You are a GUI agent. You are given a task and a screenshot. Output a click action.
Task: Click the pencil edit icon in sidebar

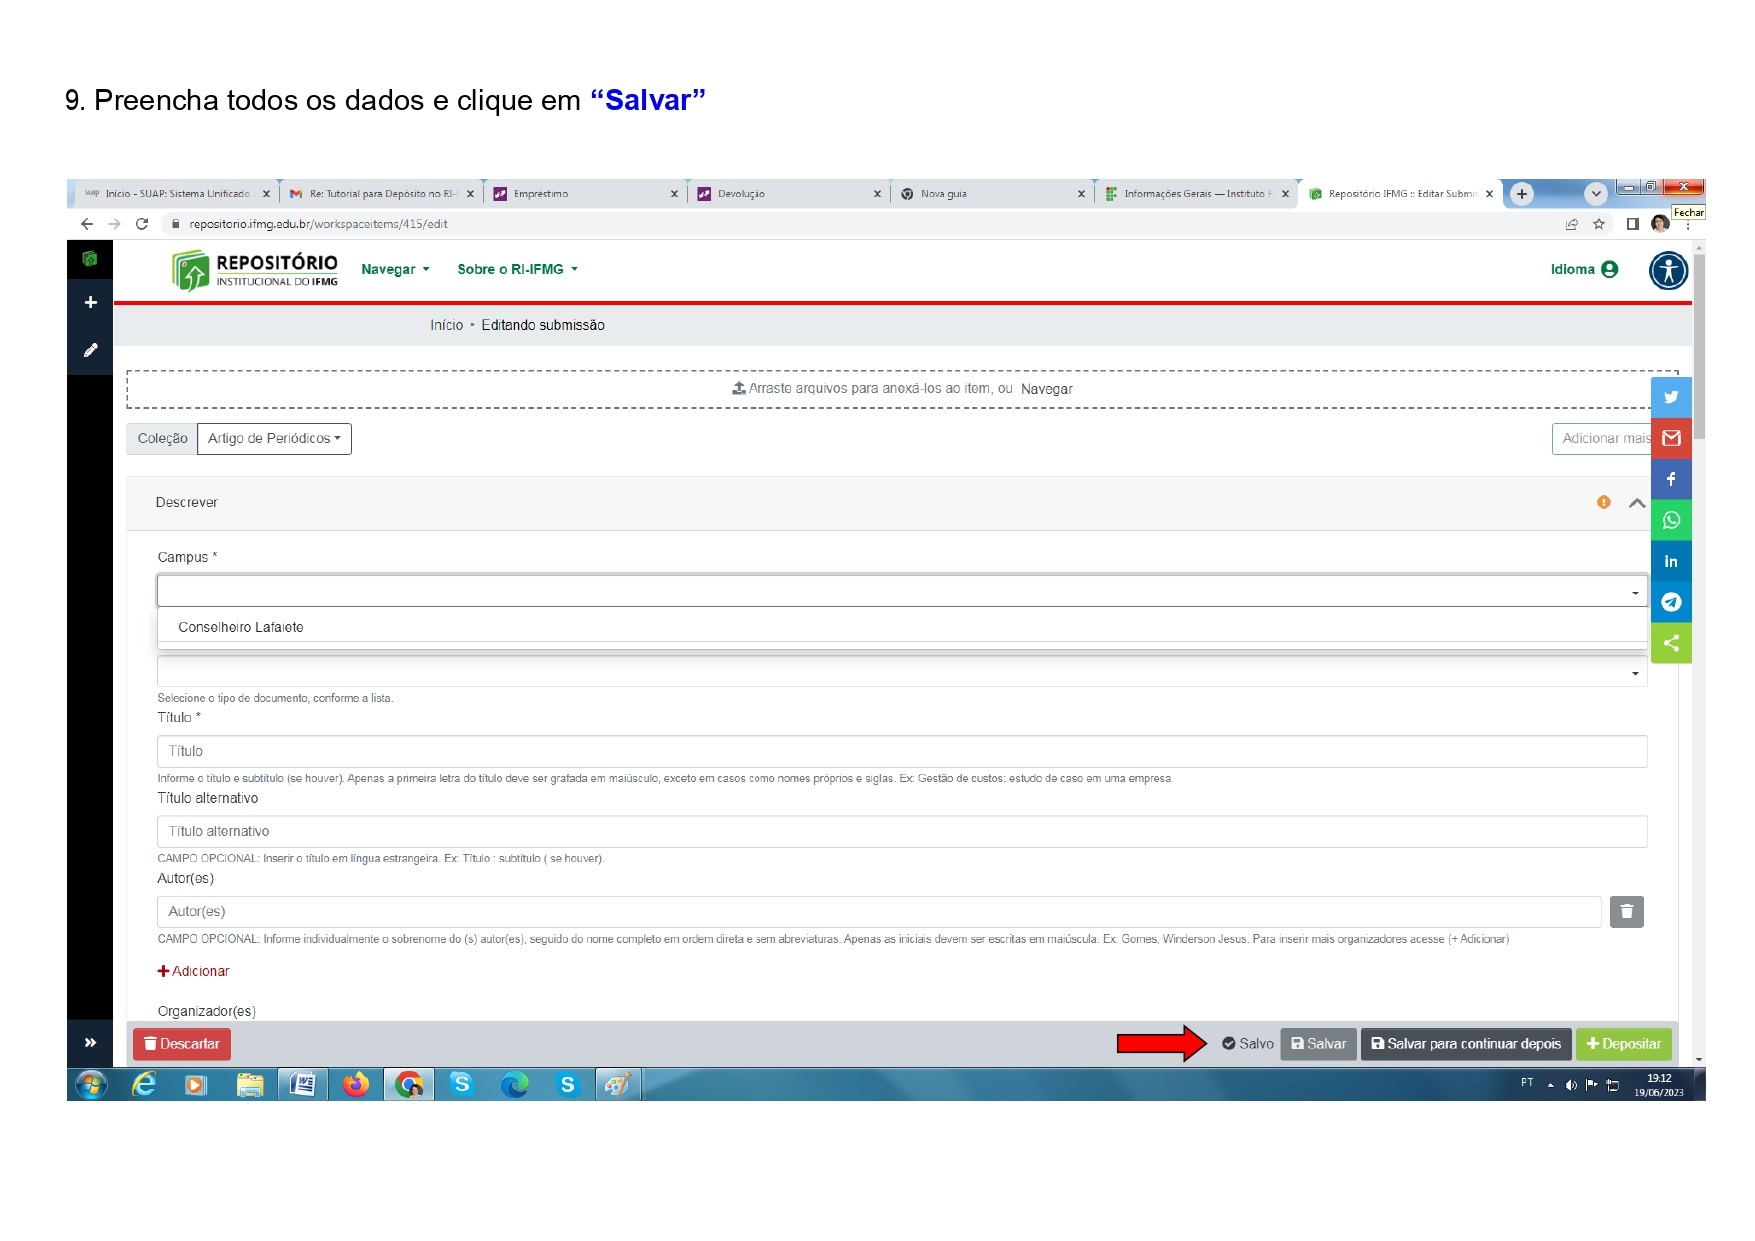pos(90,350)
